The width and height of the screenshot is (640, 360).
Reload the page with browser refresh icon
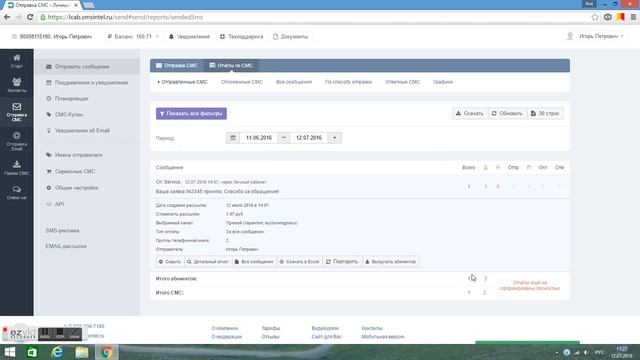click(30, 17)
